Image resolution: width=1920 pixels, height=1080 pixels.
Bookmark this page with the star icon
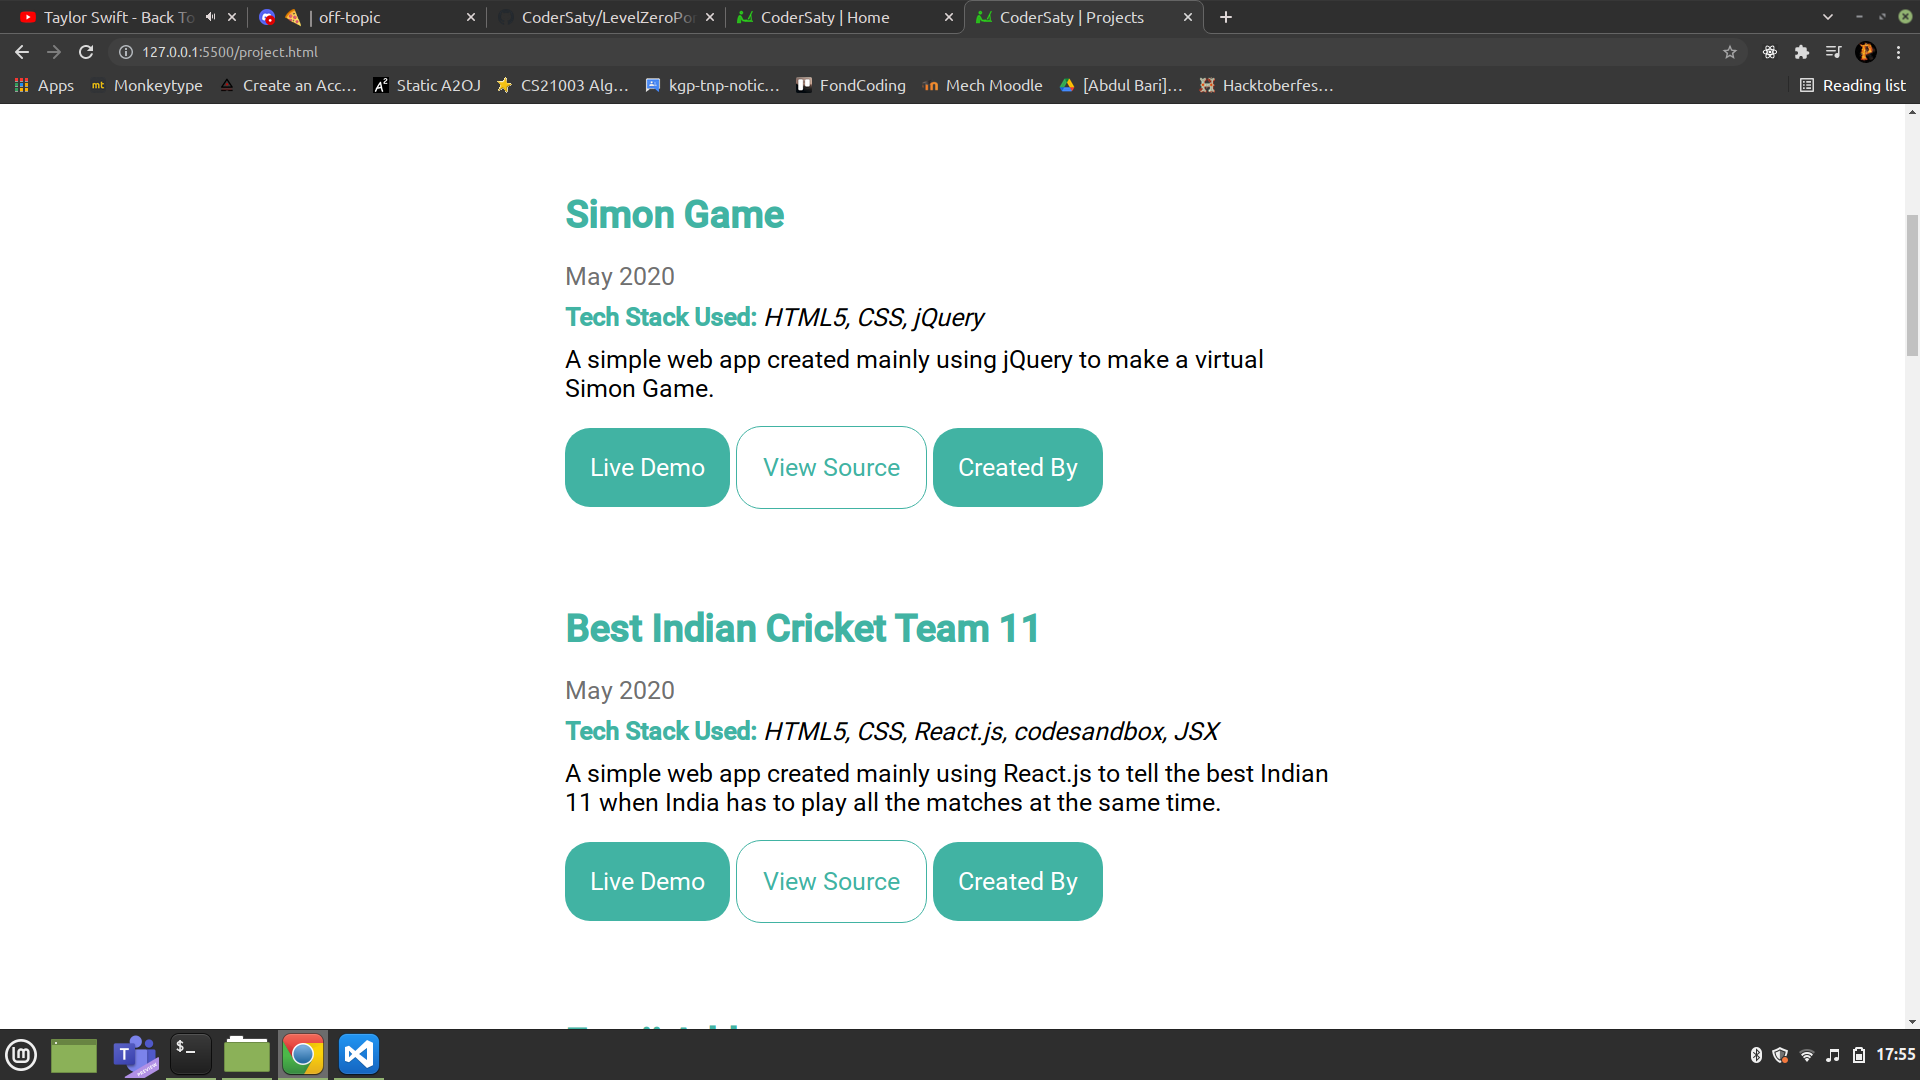click(1730, 52)
